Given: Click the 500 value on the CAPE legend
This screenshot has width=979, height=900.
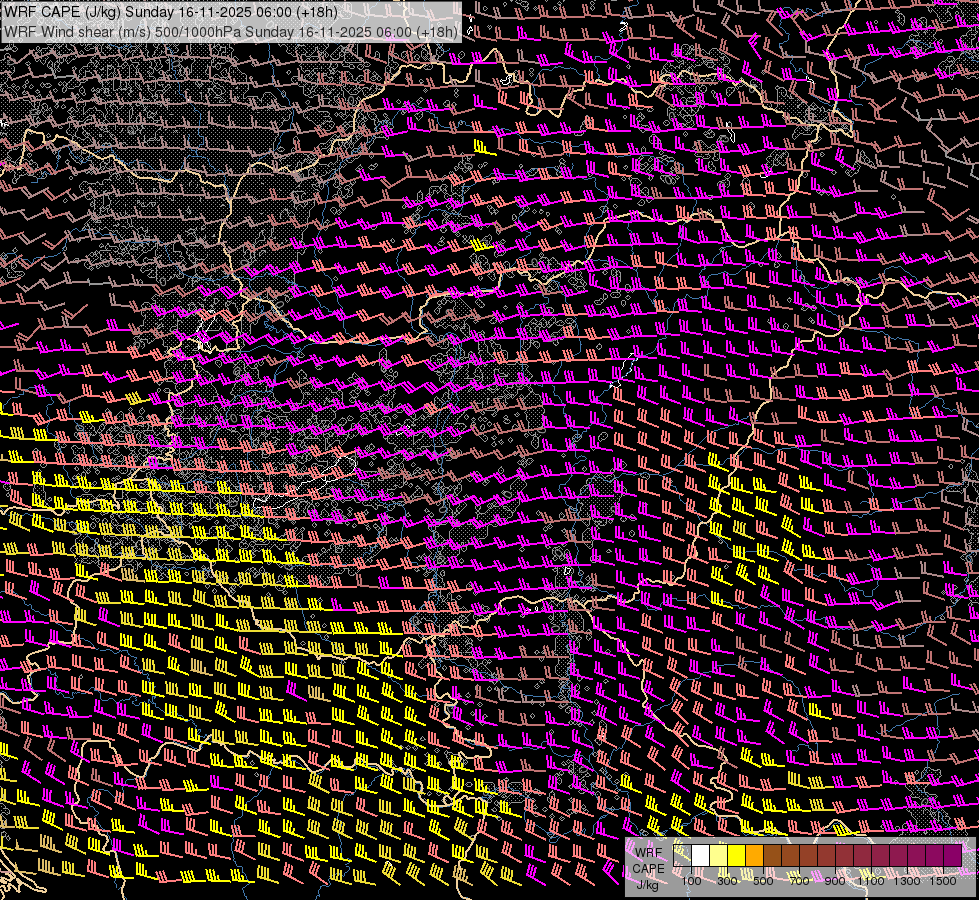Looking at the screenshot, I should [x=763, y=881].
